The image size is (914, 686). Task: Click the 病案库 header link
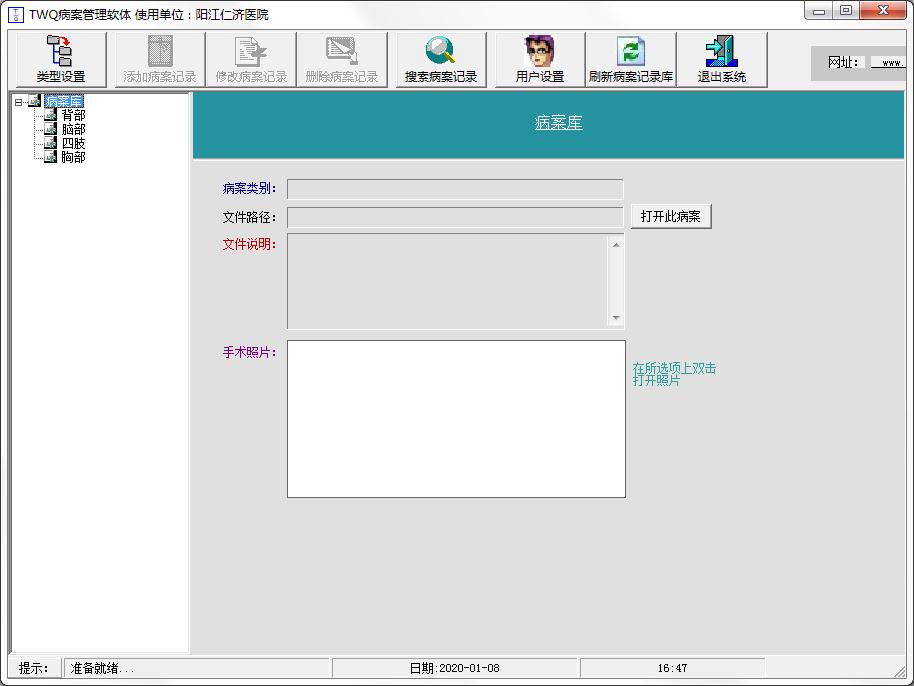point(558,122)
